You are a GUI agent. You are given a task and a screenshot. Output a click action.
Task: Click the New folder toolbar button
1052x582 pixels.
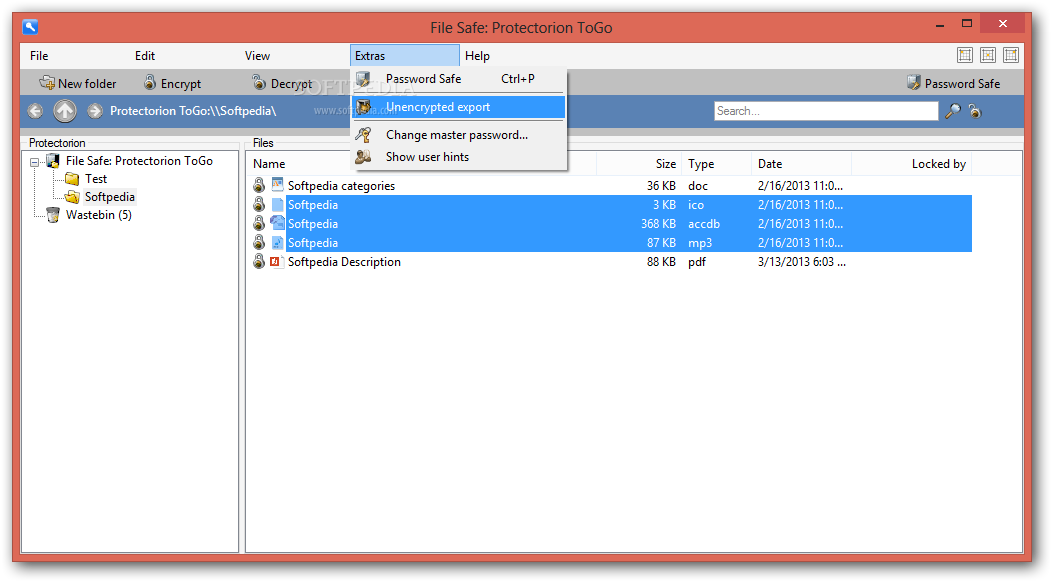click(x=78, y=83)
